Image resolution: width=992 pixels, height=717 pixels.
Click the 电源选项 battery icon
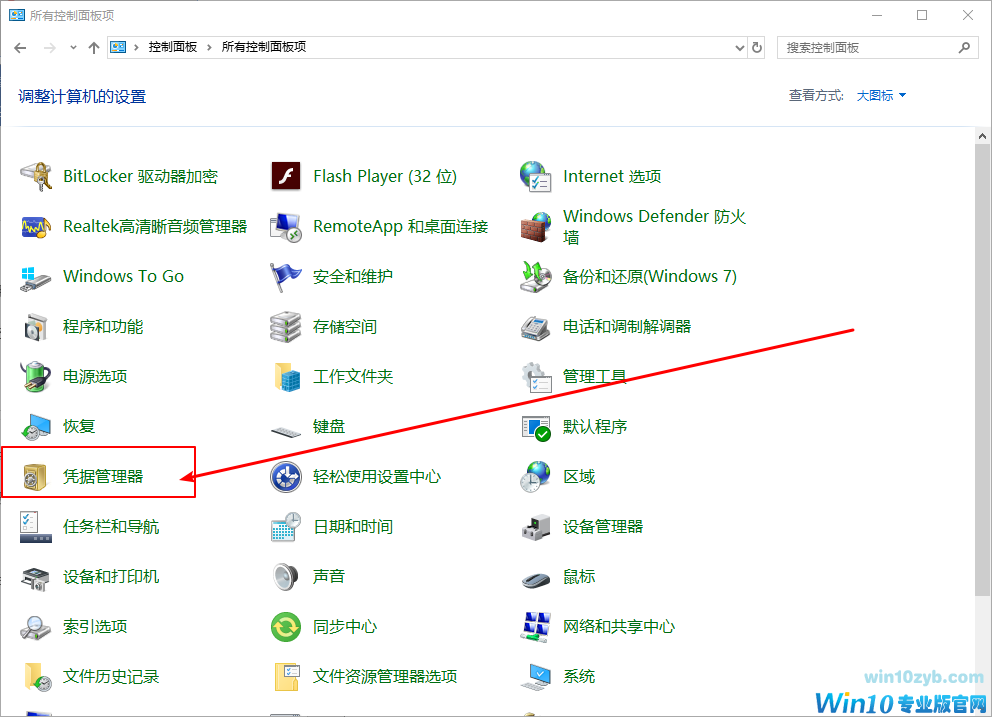coord(36,377)
